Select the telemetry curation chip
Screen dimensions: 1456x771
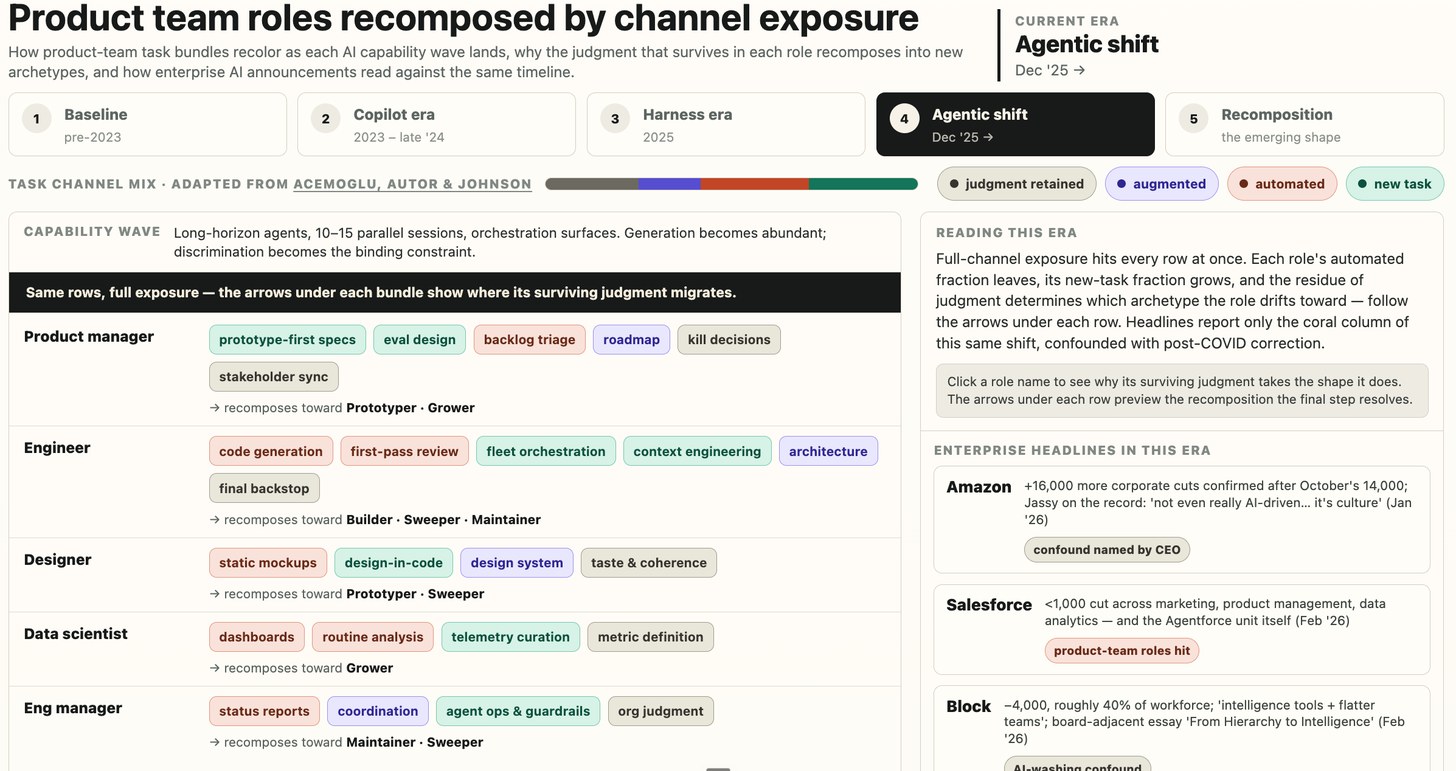(x=510, y=637)
